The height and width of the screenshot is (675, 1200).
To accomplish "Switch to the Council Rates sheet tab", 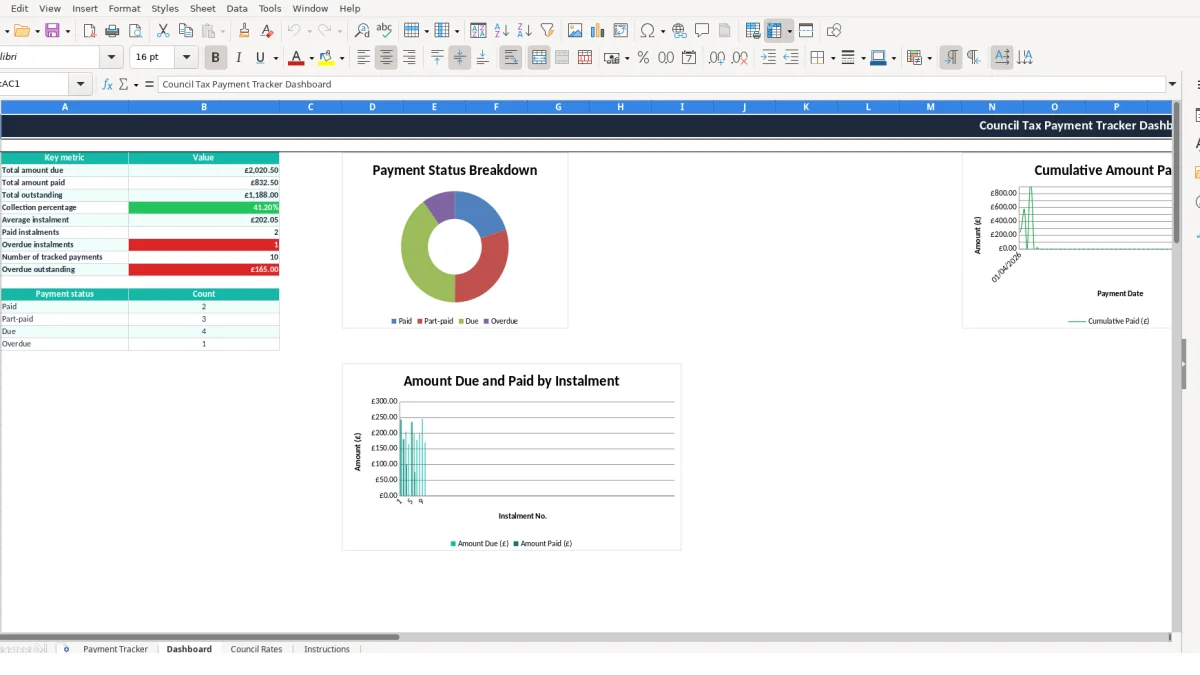I will pos(256,649).
